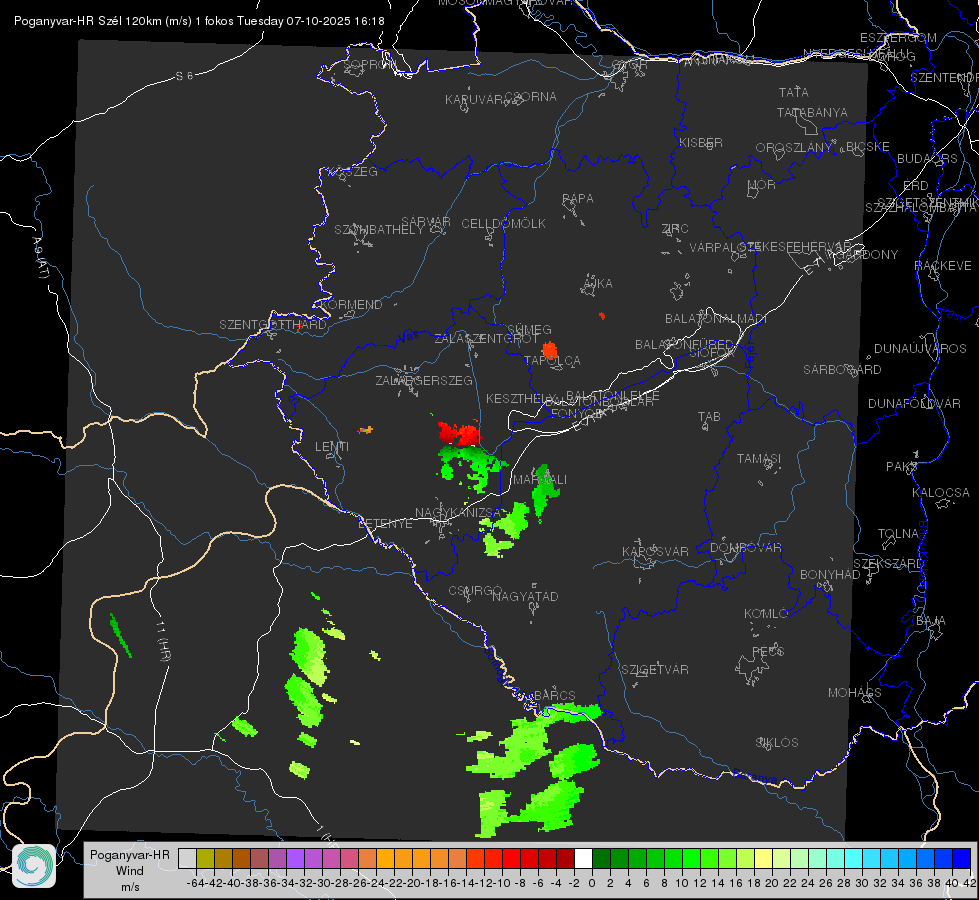Screen dimensions: 979x900
Task: Select the radar title with timestamp 16:18
Action: [199, 21]
